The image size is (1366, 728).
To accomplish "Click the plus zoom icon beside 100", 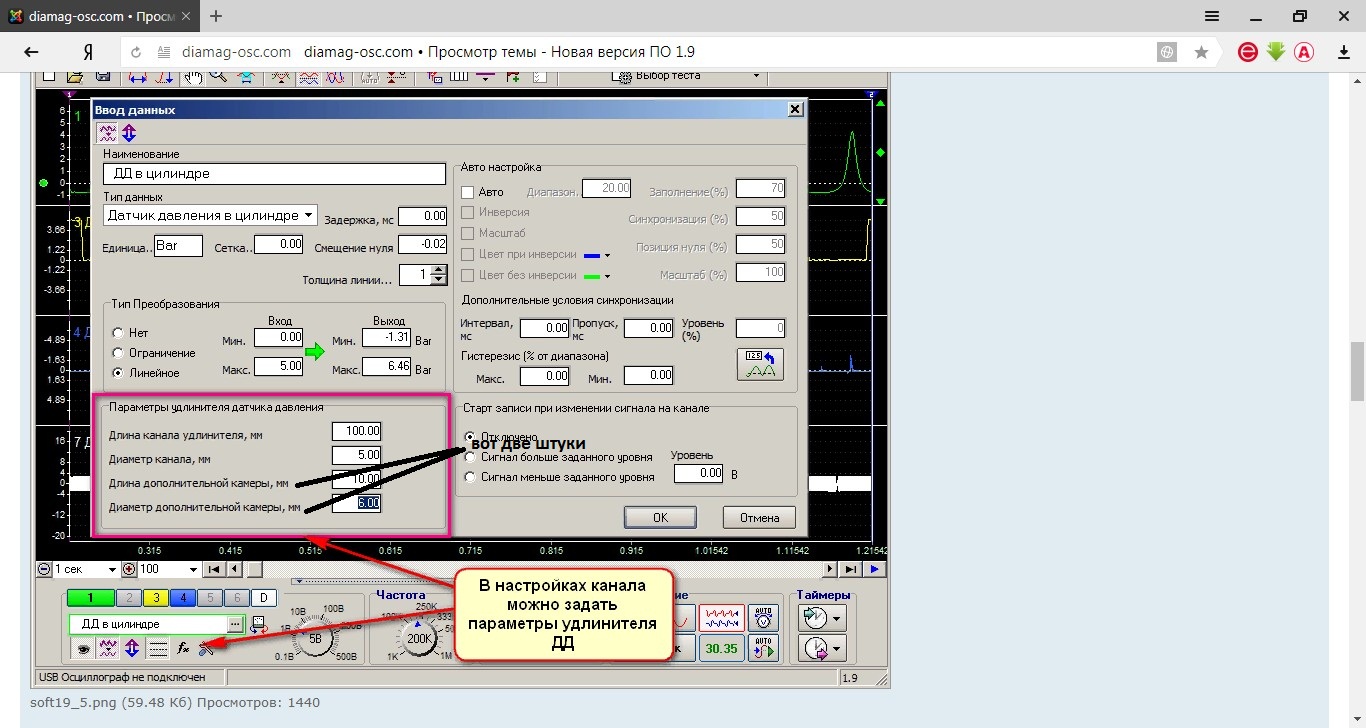I will click(x=129, y=569).
